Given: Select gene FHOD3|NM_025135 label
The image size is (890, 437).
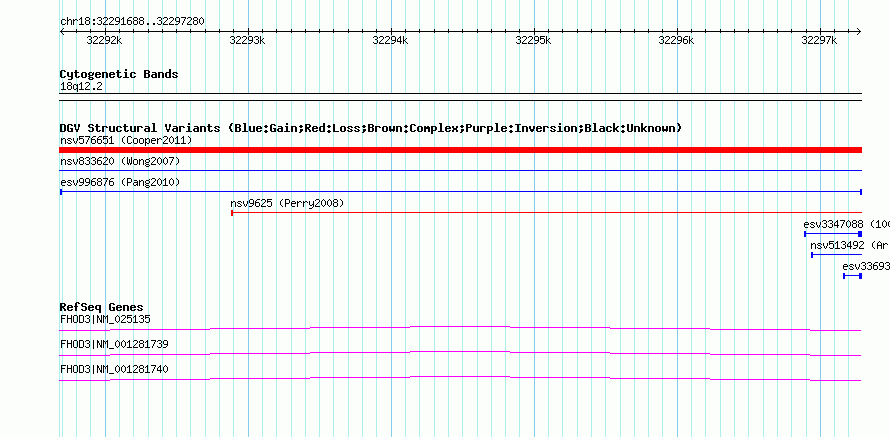Looking at the screenshot, I should 106,320.
